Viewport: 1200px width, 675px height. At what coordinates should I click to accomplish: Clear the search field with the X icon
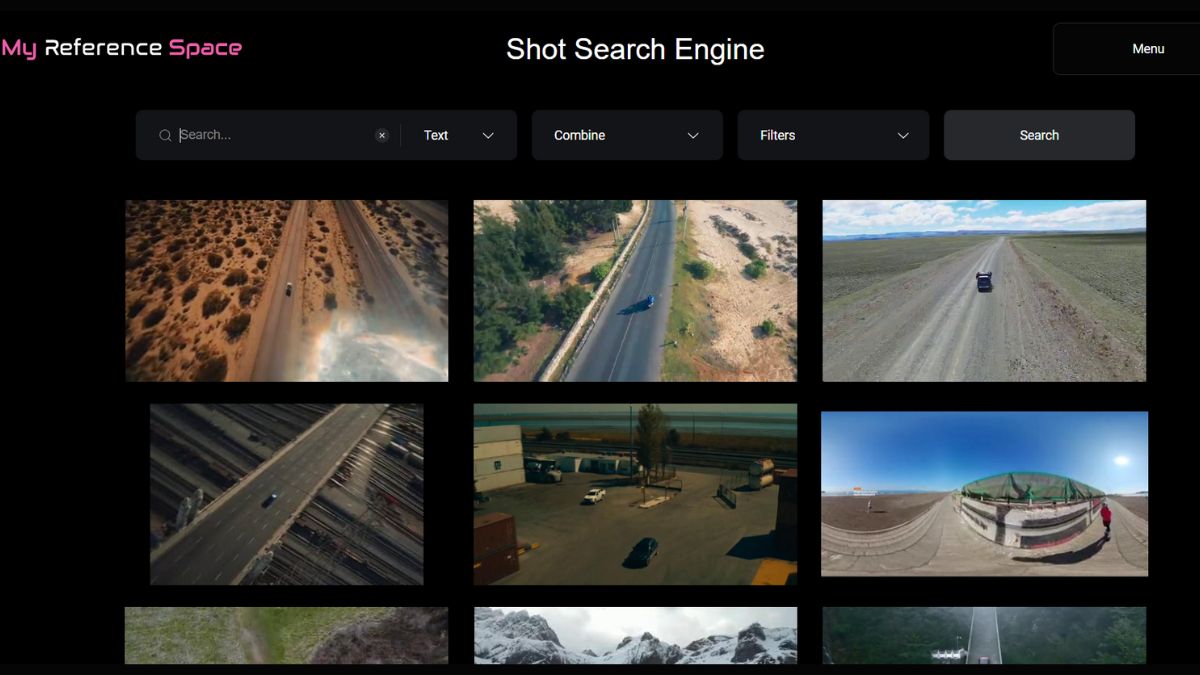[x=381, y=135]
